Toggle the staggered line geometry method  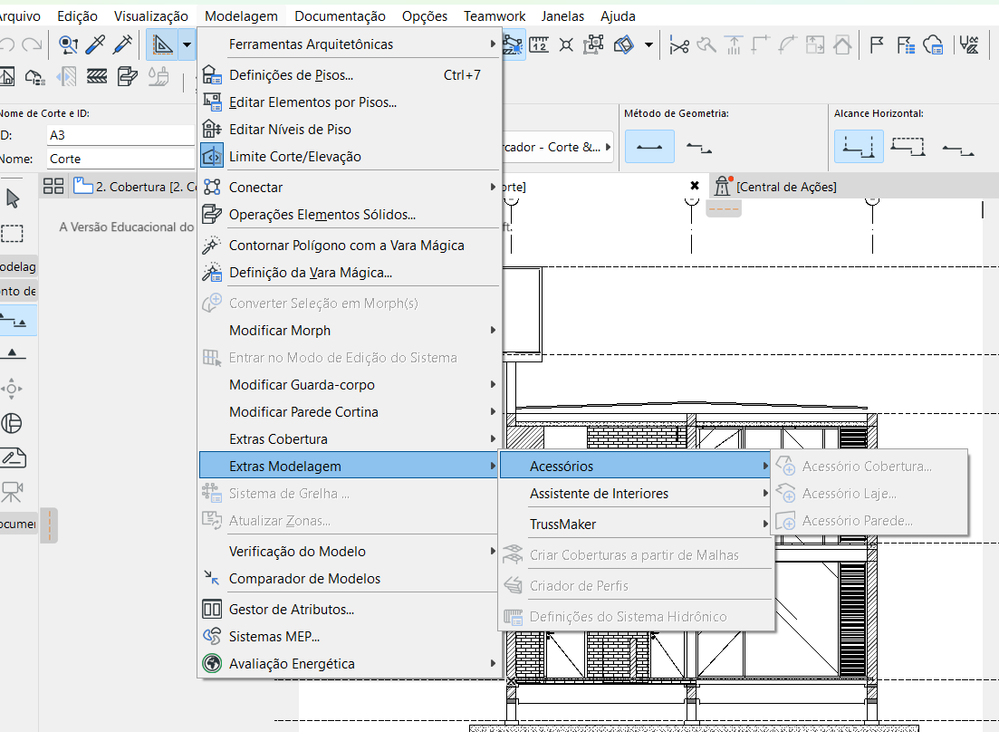(699, 148)
